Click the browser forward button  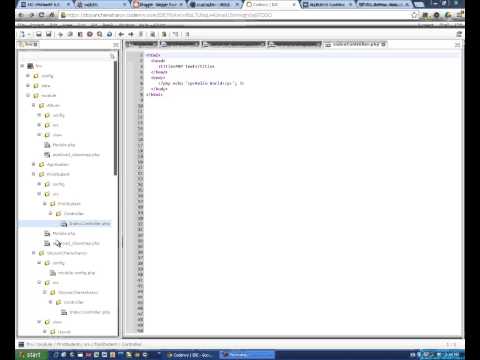pos(31,15)
